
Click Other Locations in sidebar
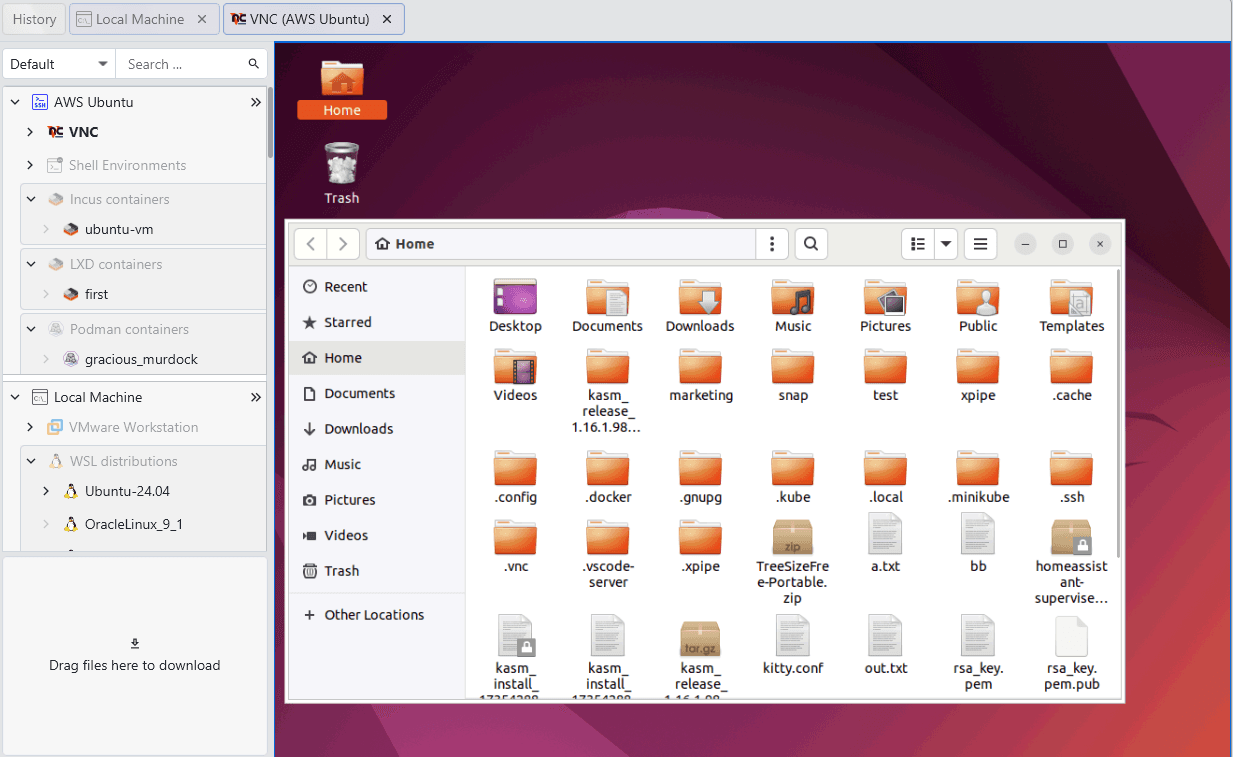pos(373,615)
